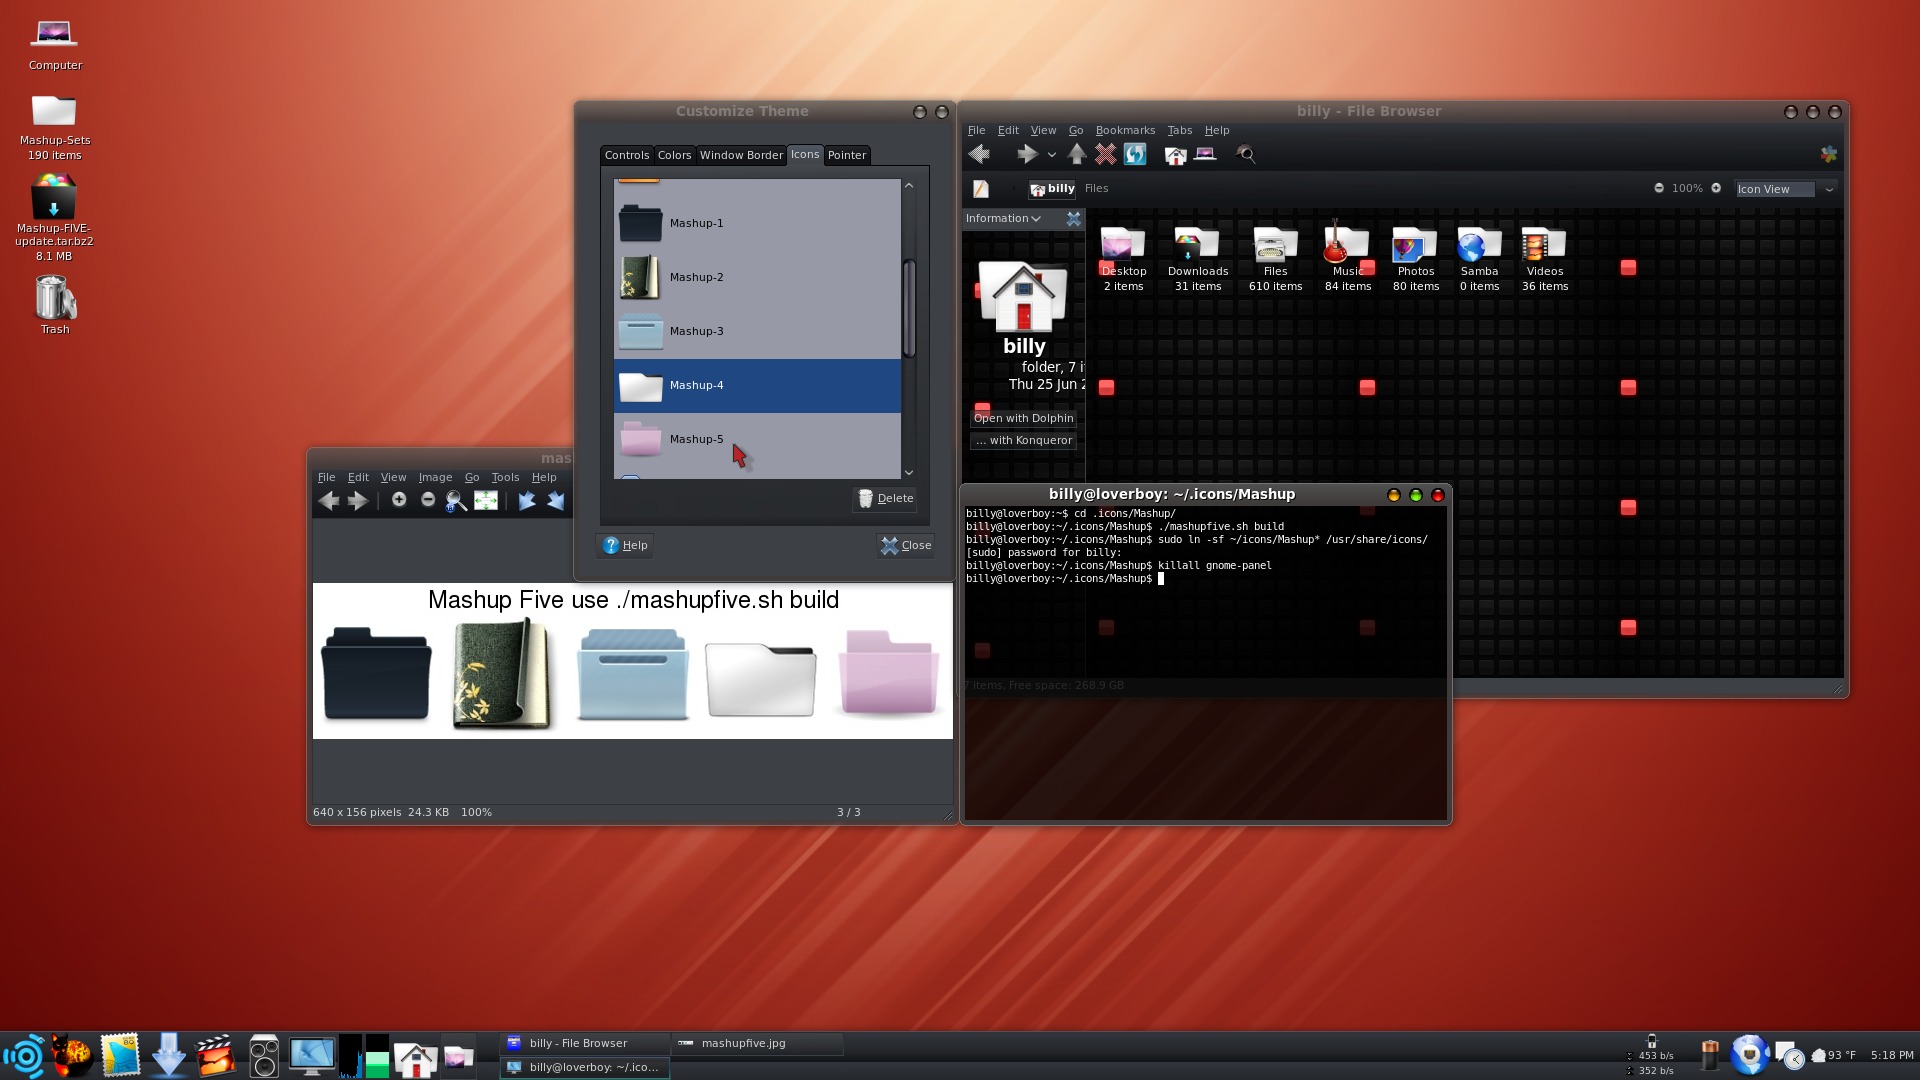Screen dimensions: 1920x1080
Task: Zoom in in File Browser
Action: (x=1716, y=188)
